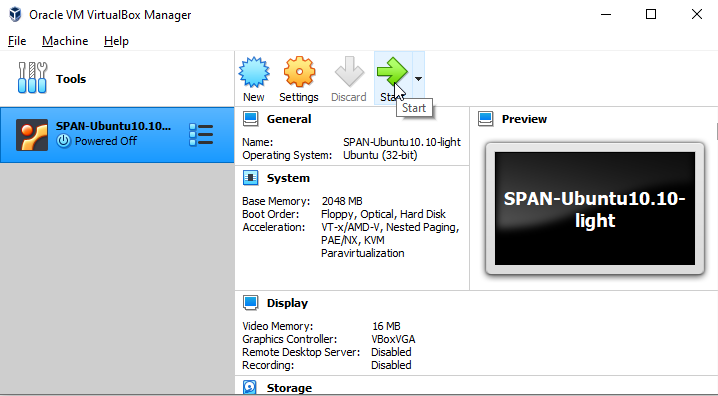Open the VM list menu icon beside SPAN-Ubuntu10.10
The image size is (718, 396).
[201, 135]
